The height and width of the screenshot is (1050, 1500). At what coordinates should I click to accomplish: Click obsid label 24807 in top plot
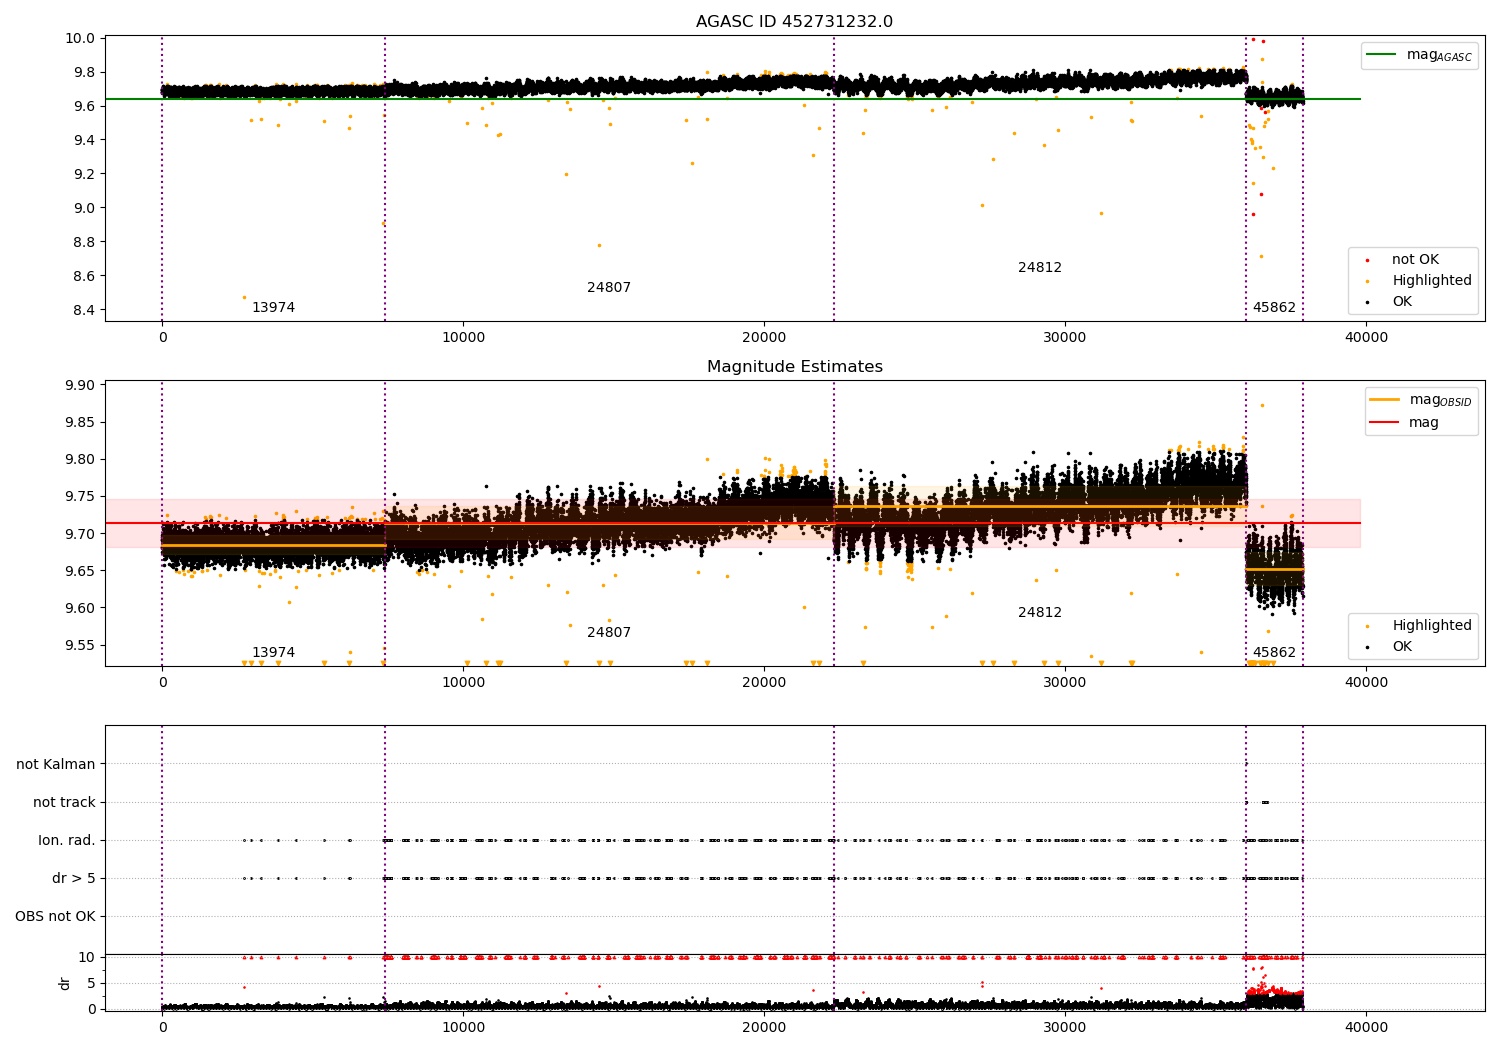click(x=609, y=287)
